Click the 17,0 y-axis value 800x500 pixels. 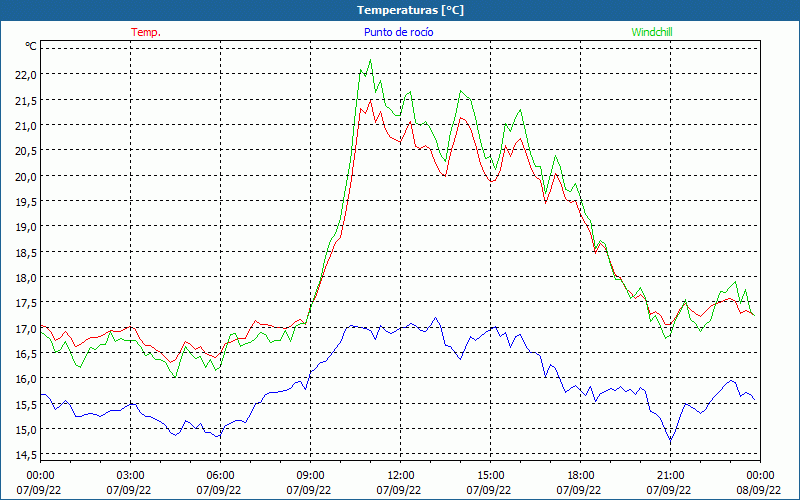pos(27,329)
